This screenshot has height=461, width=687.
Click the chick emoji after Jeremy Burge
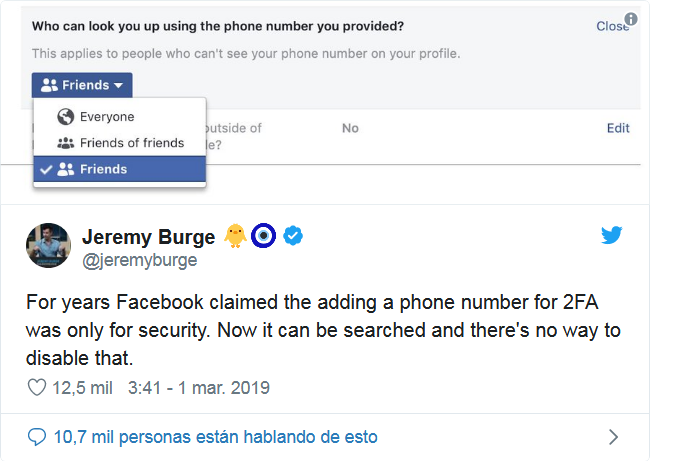(x=236, y=236)
